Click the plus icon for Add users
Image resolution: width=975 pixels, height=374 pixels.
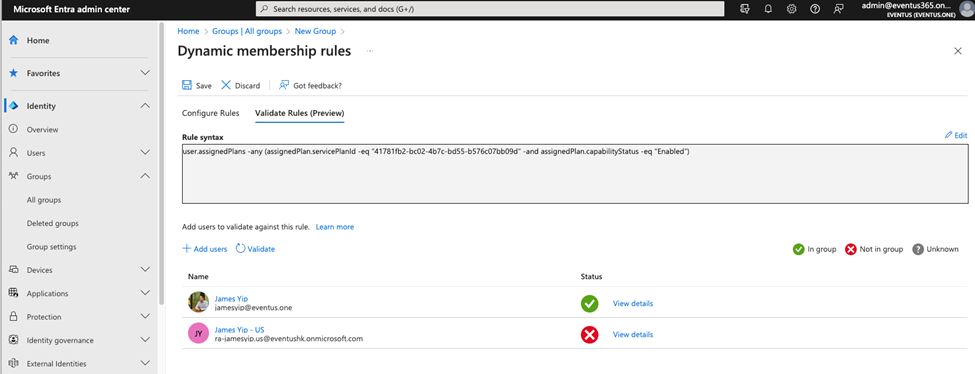click(x=186, y=249)
